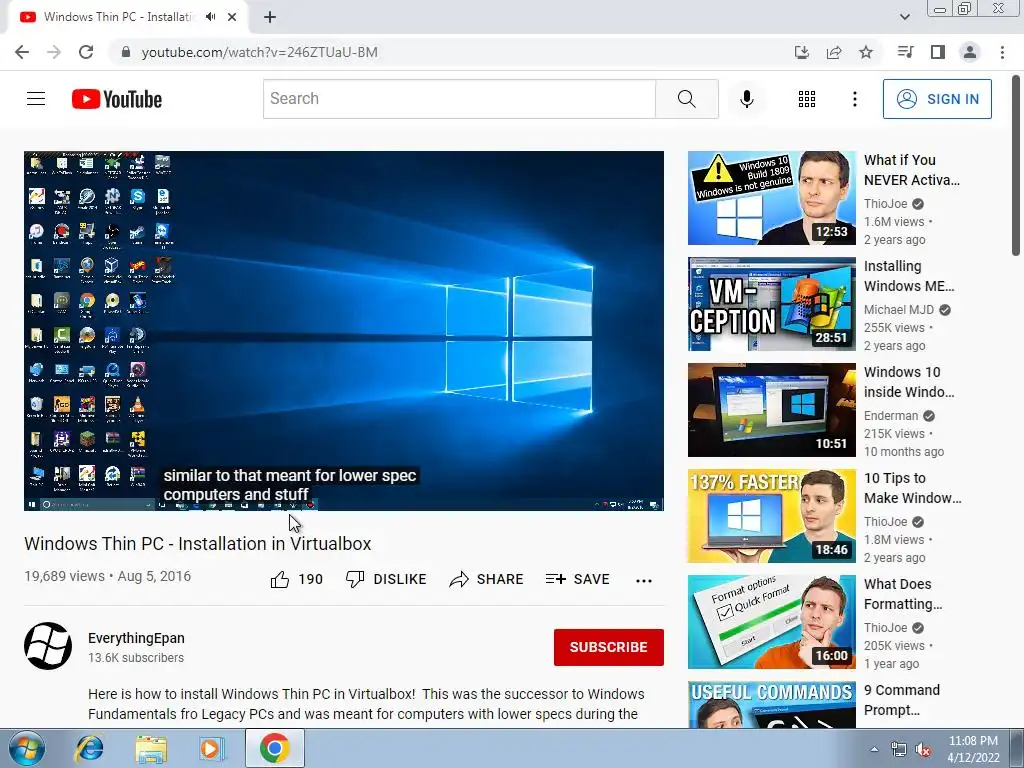Click the video title text
1024x768 pixels.
pyautogui.click(x=198, y=544)
